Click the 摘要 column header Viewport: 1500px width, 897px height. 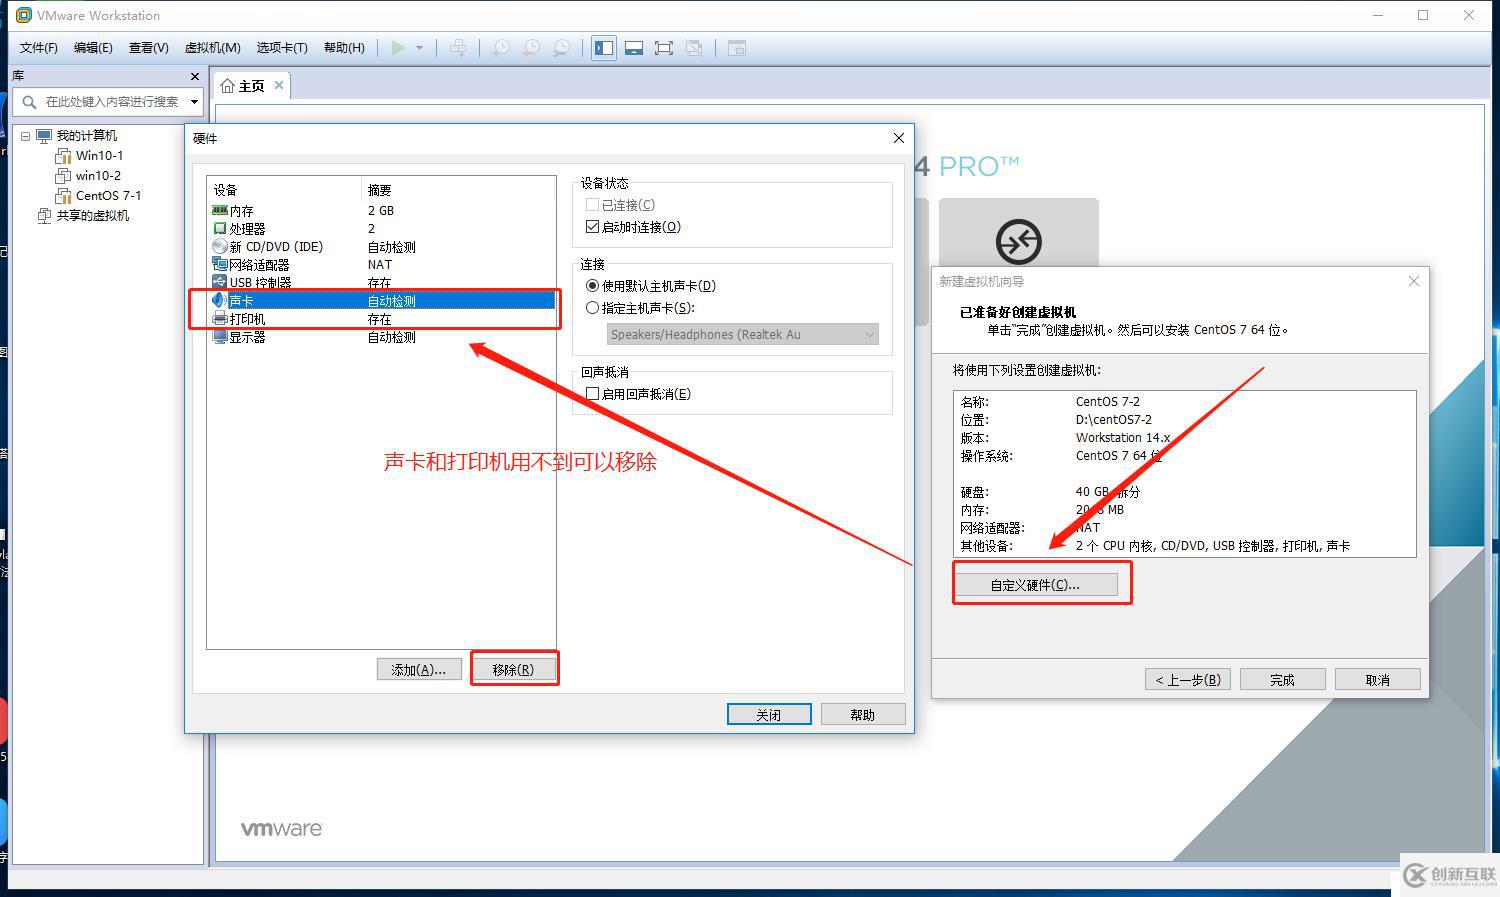(457, 190)
